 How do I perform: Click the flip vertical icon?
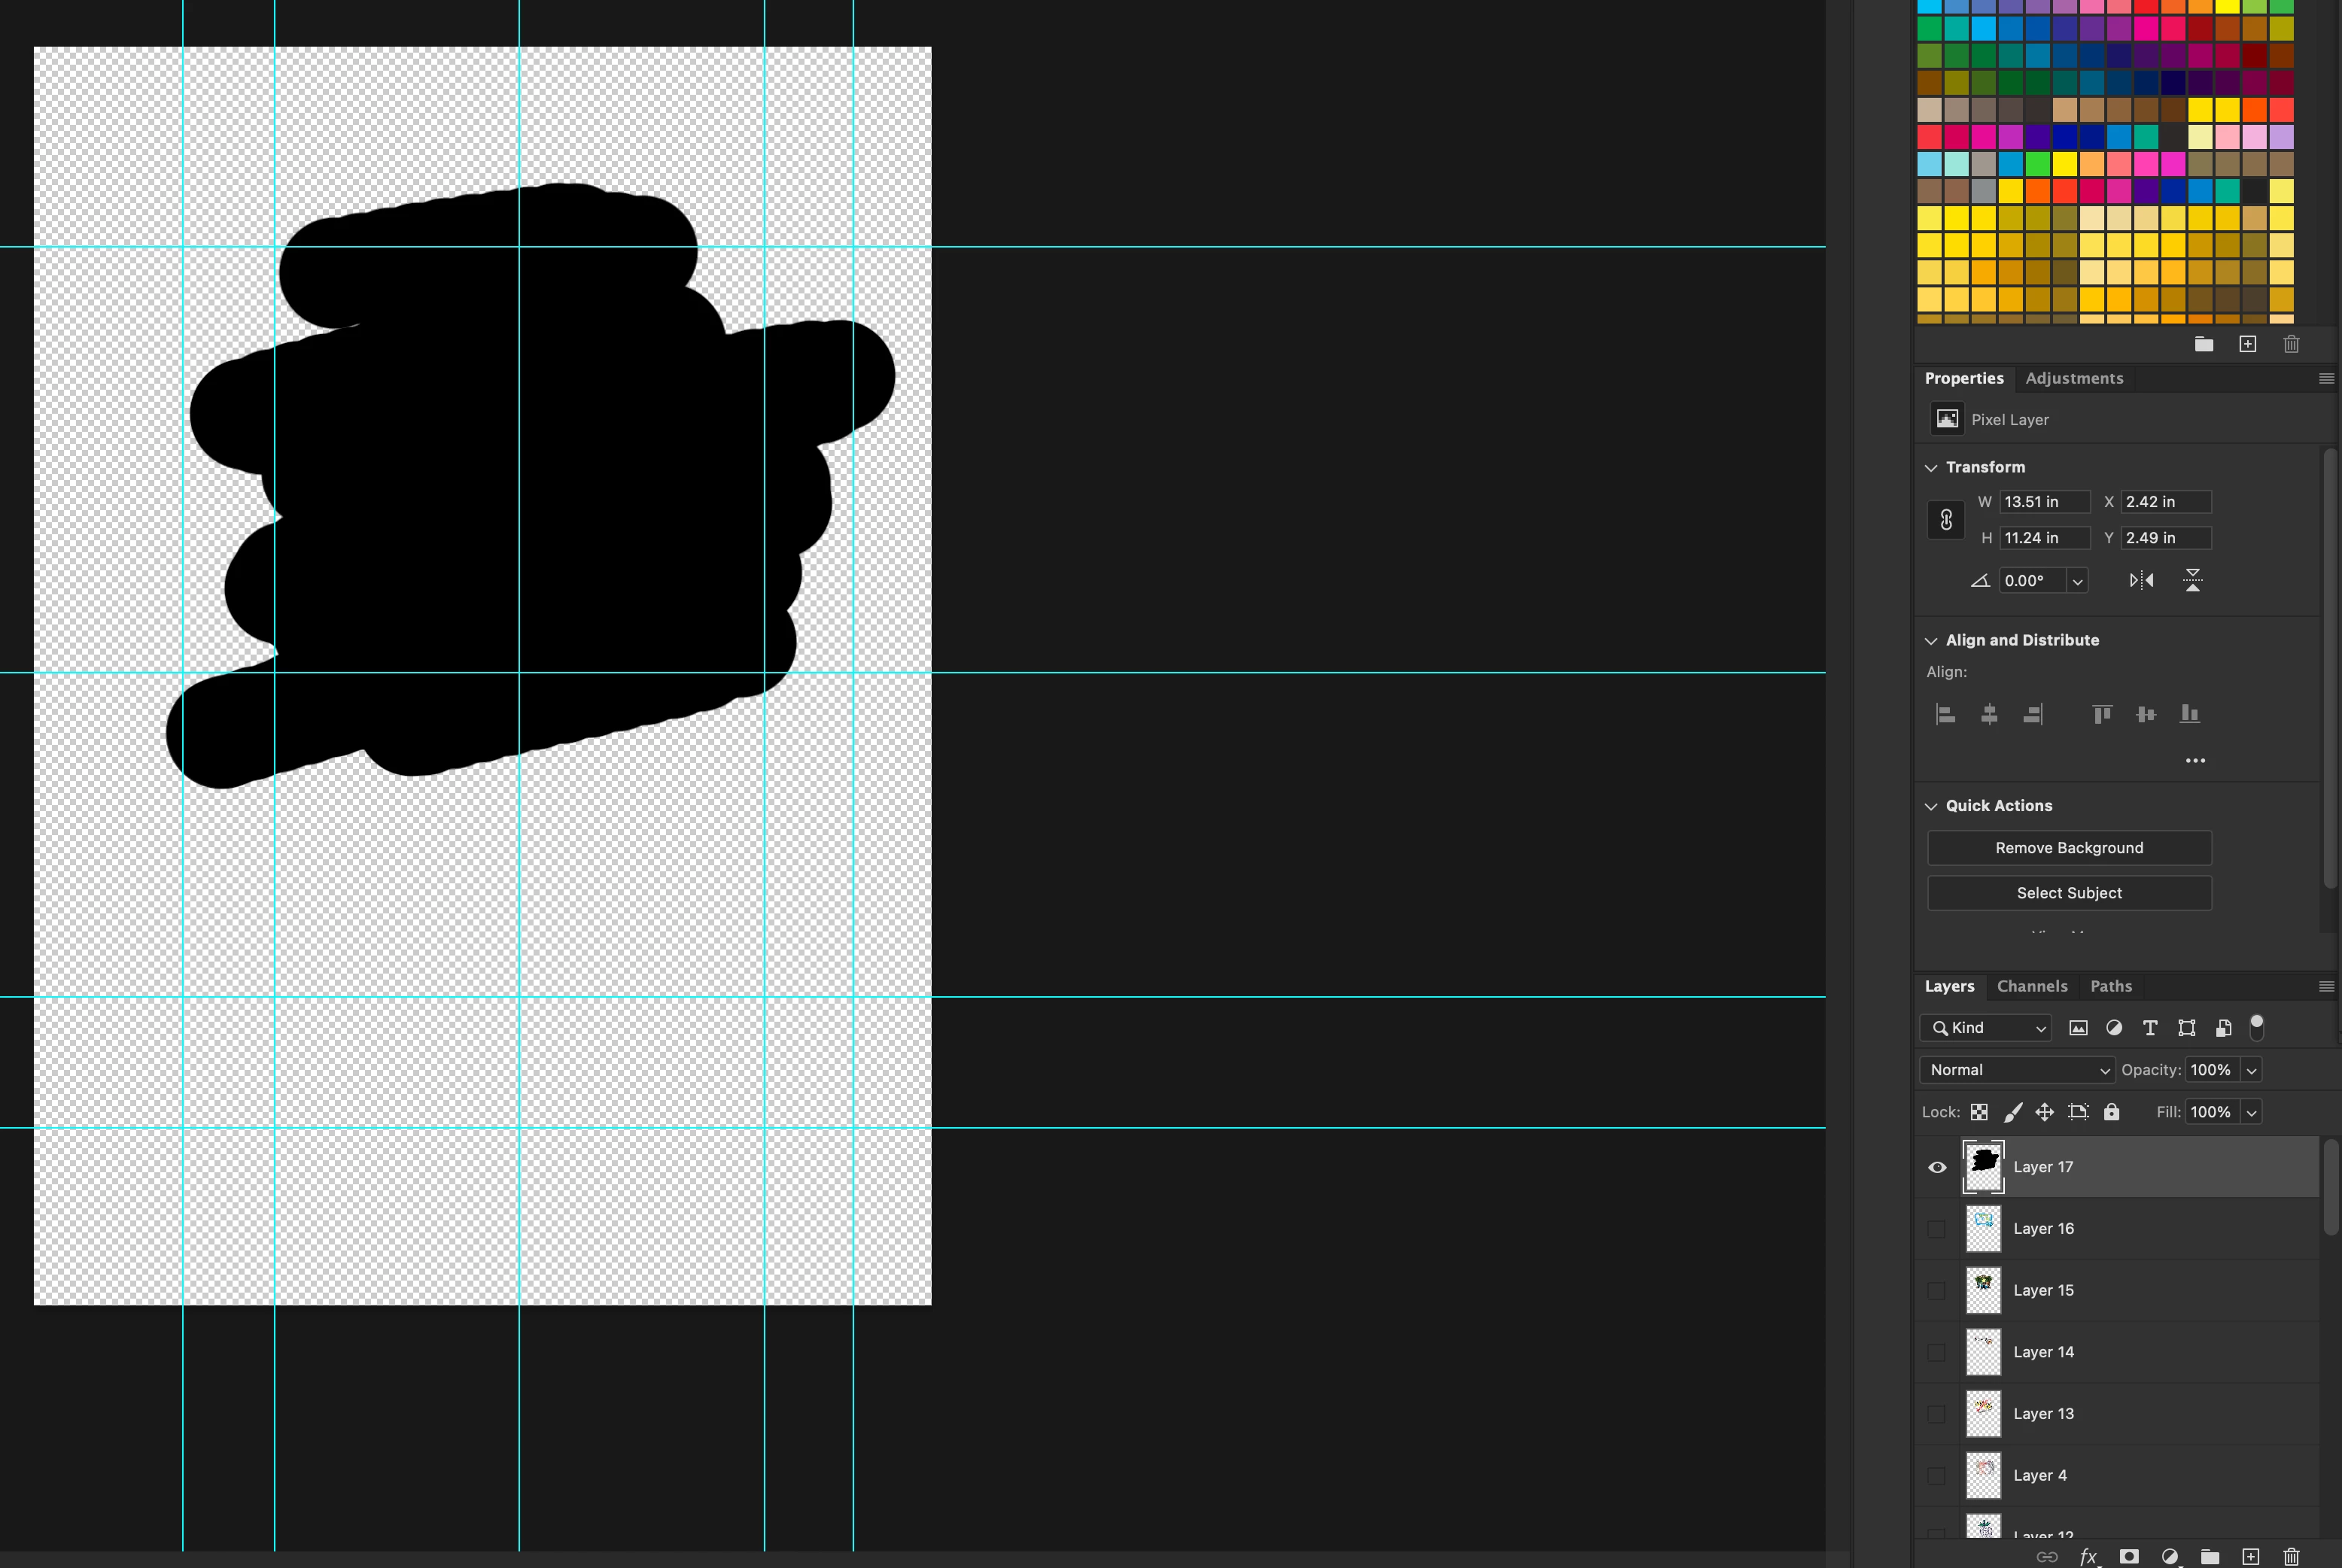[2192, 580]
